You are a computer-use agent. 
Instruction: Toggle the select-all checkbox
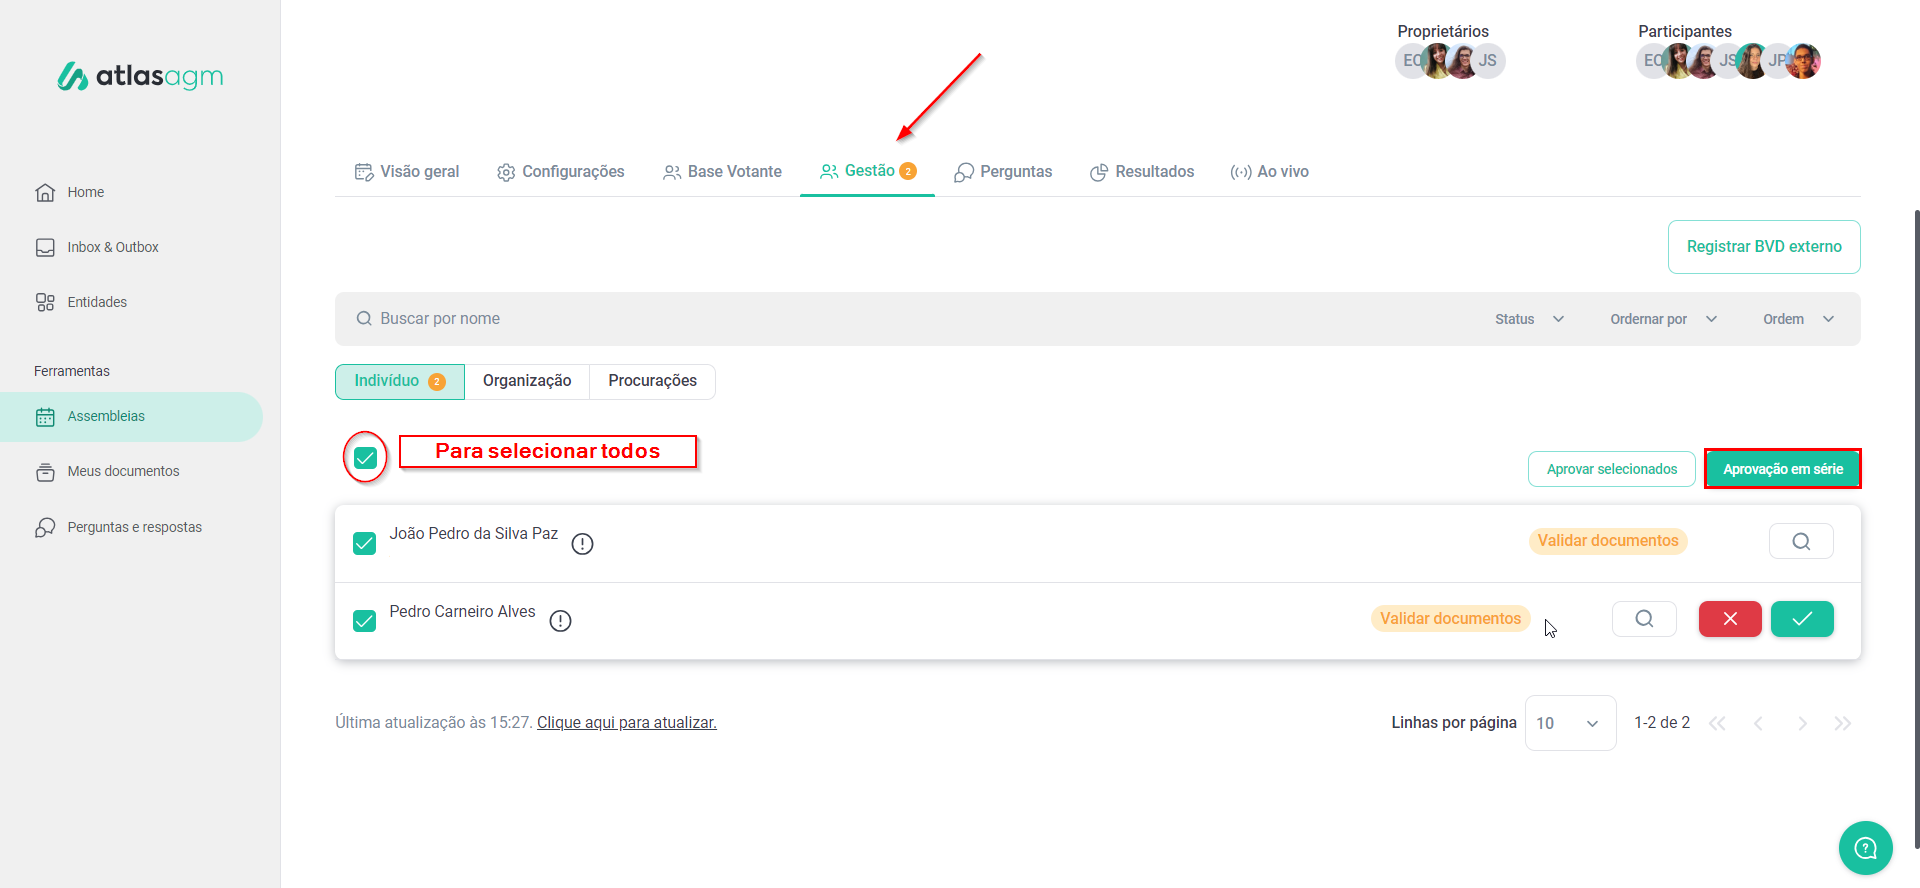365,458
